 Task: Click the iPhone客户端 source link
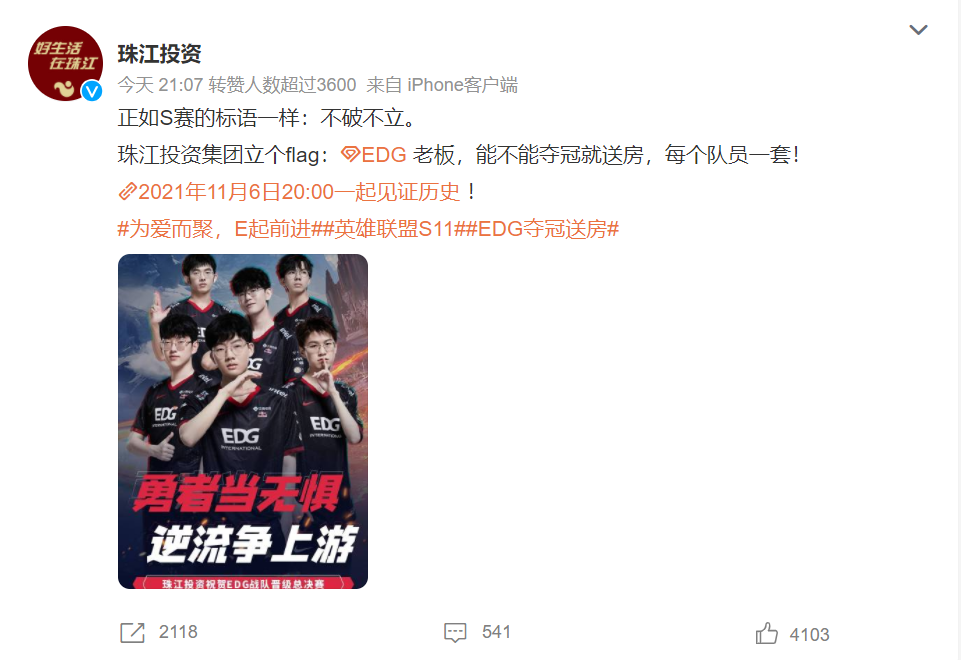[x=463, y=85]
